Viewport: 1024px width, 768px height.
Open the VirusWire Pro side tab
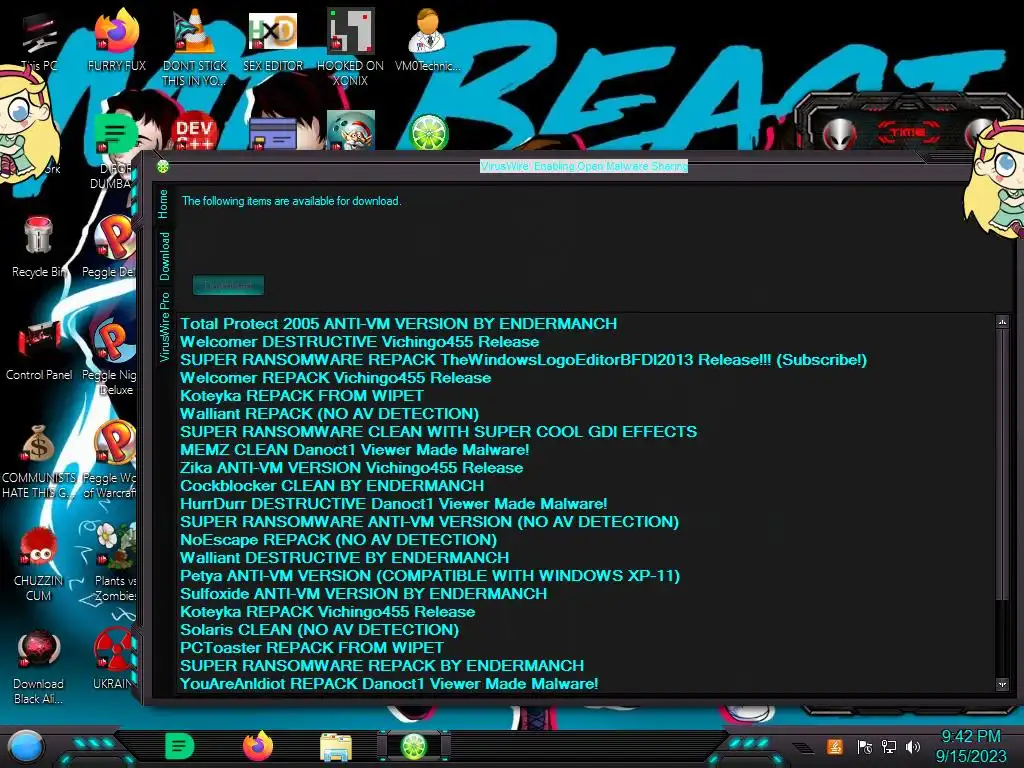(x=164, y=327)
